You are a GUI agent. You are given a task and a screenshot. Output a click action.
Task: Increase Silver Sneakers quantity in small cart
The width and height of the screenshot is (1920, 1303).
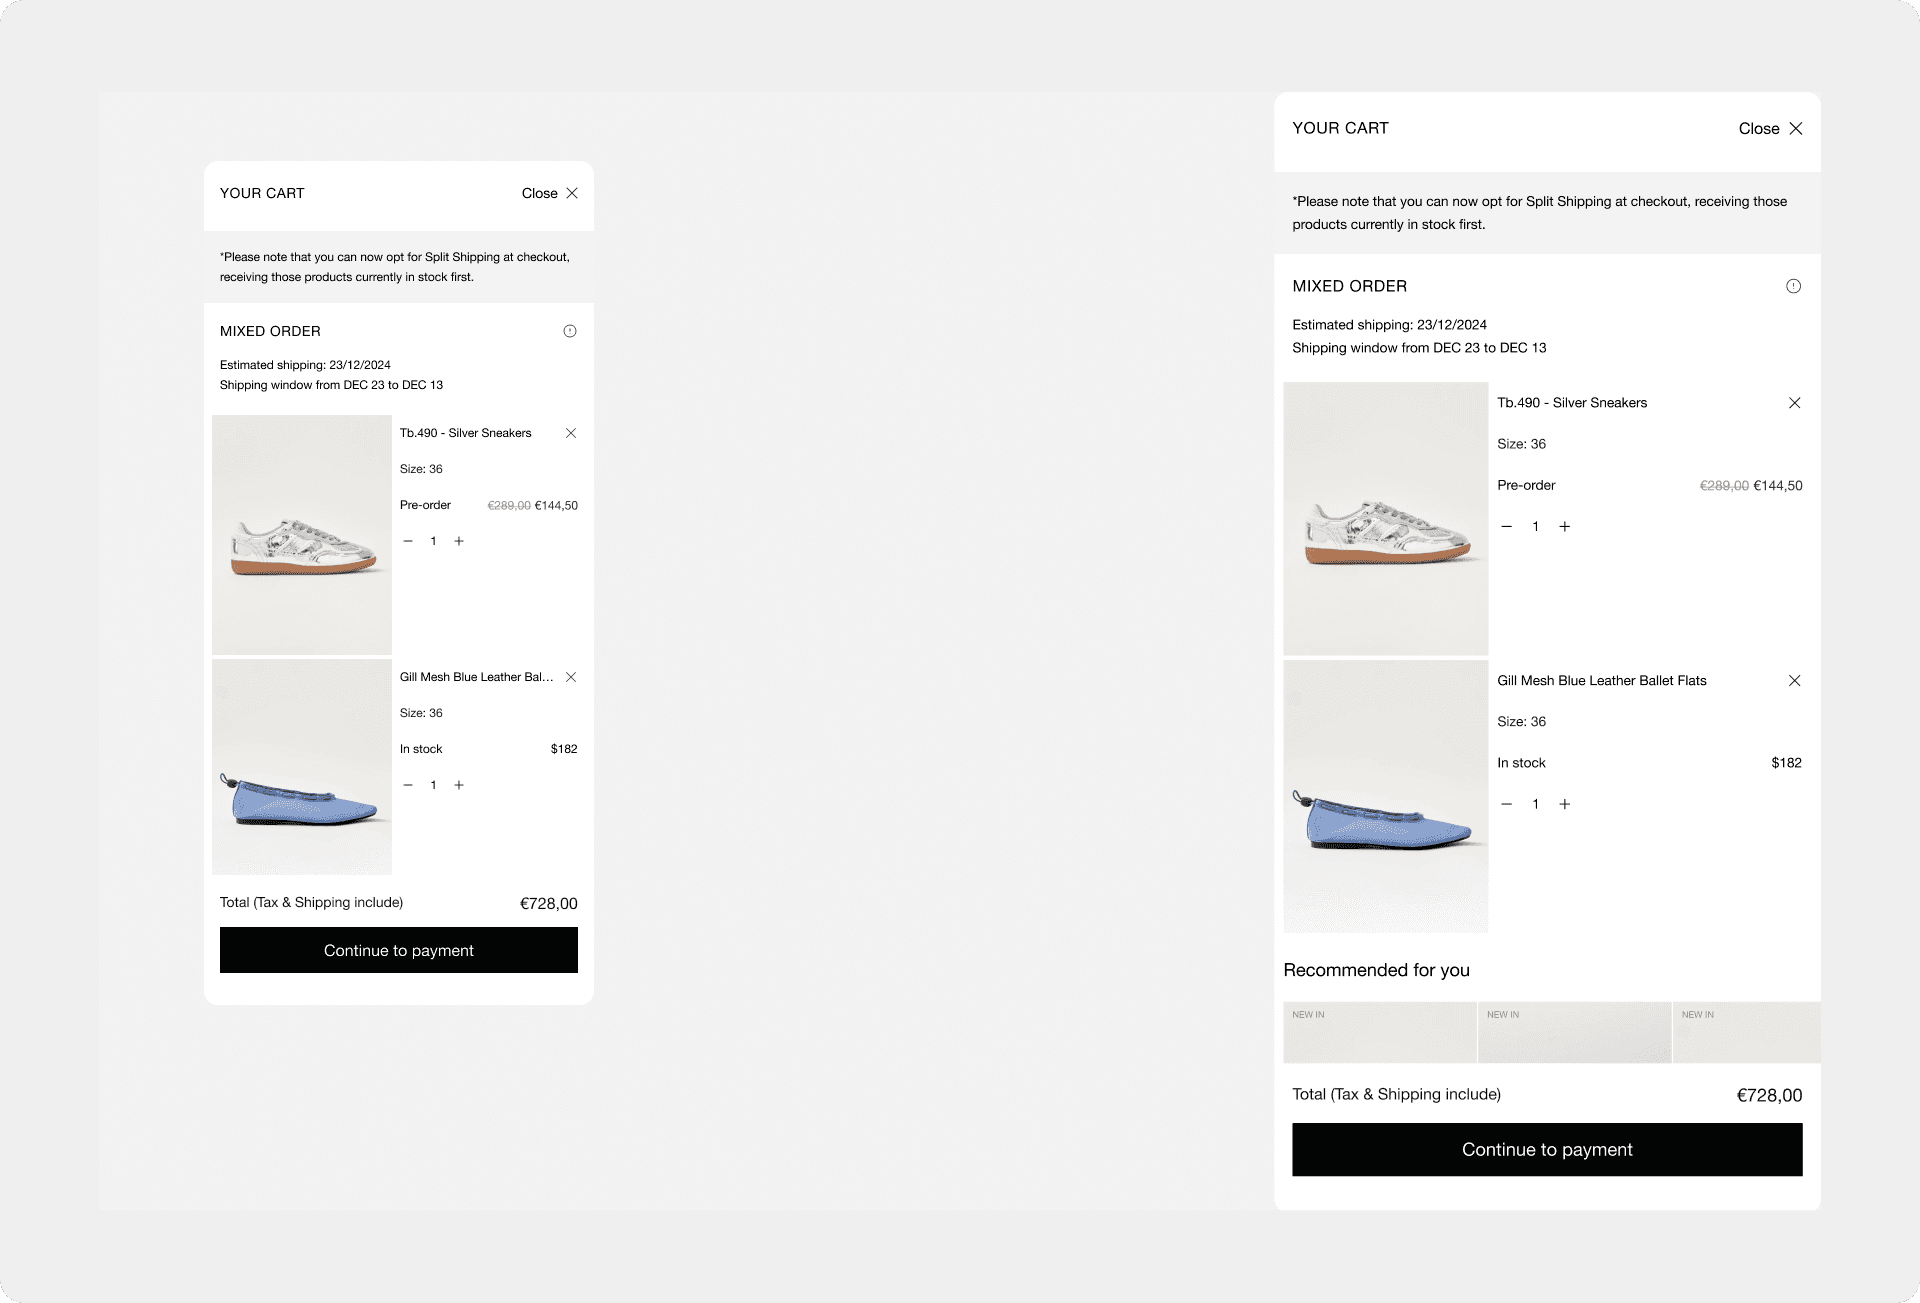tap(459, 541)
